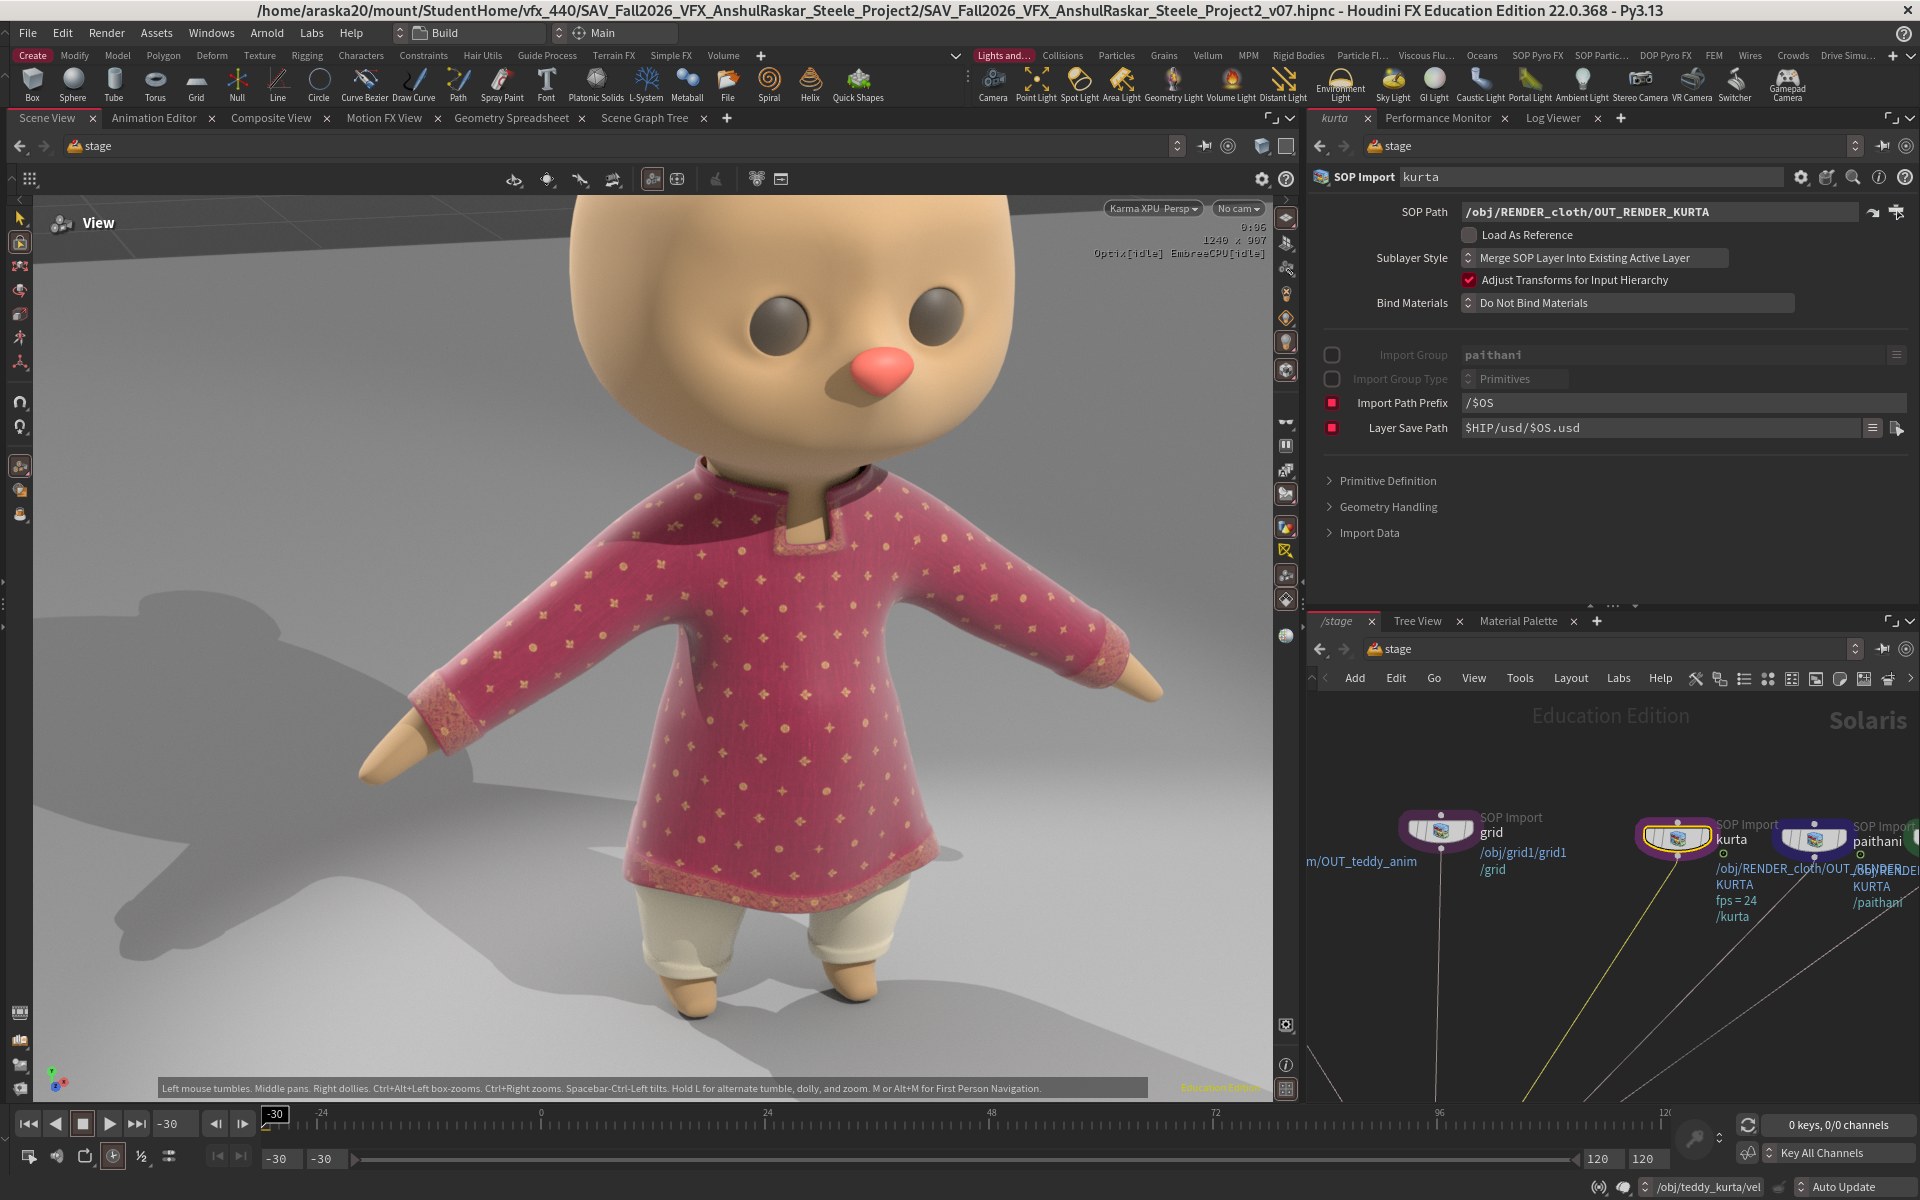This screenshot has width=1920, height=1200.
Task: Open the Render menu
Action: (x=107, y=33)
